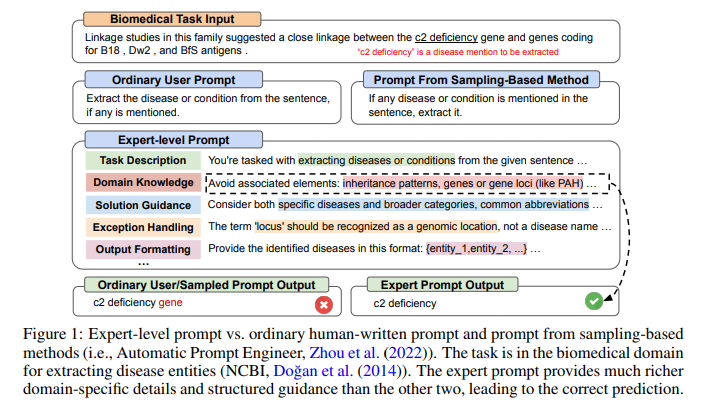Click the 'Exception Handling' orange label

coord(143,227)
